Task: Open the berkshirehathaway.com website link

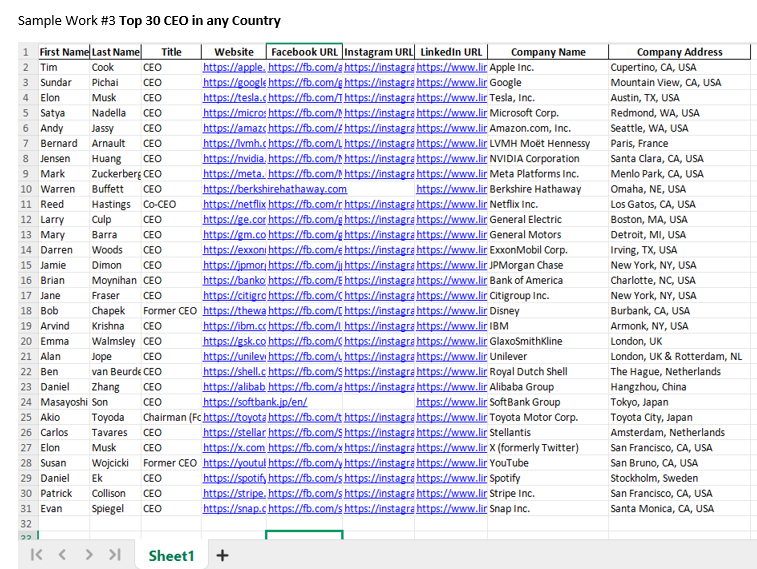Action: (x=275, y=189)
